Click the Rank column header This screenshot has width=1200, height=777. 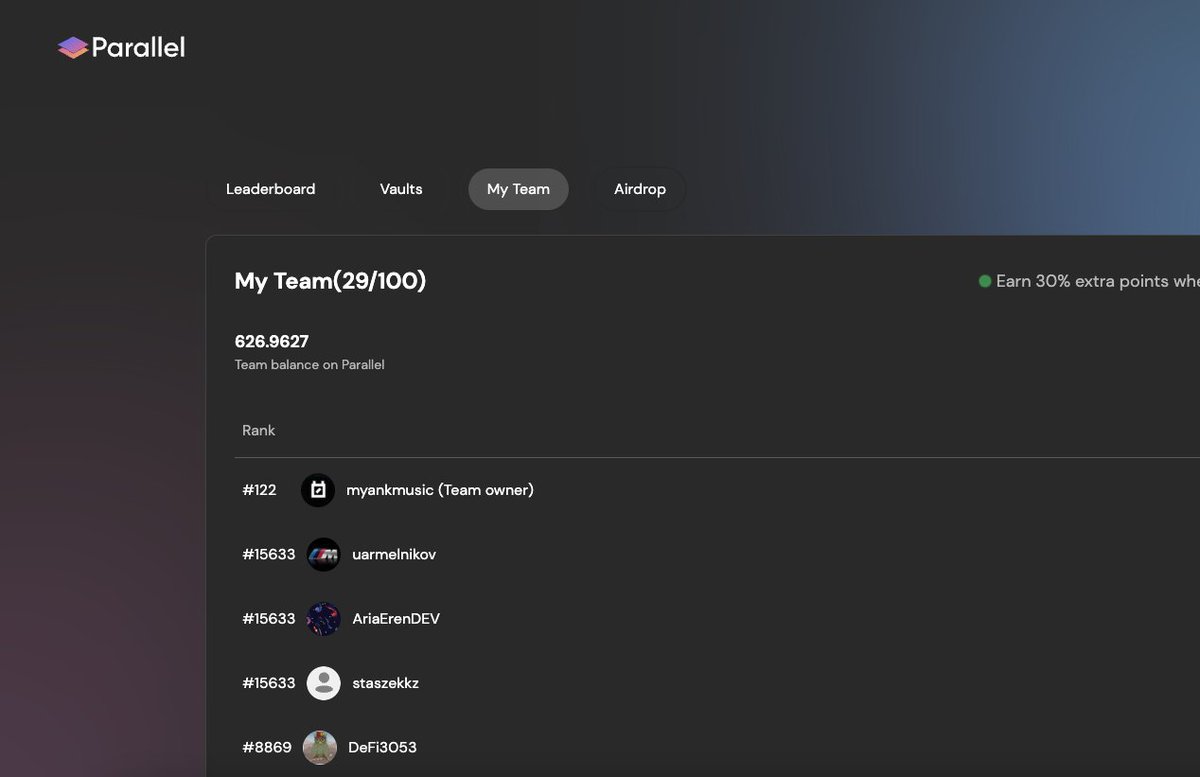pyautogui.click(x=259, y=430)
